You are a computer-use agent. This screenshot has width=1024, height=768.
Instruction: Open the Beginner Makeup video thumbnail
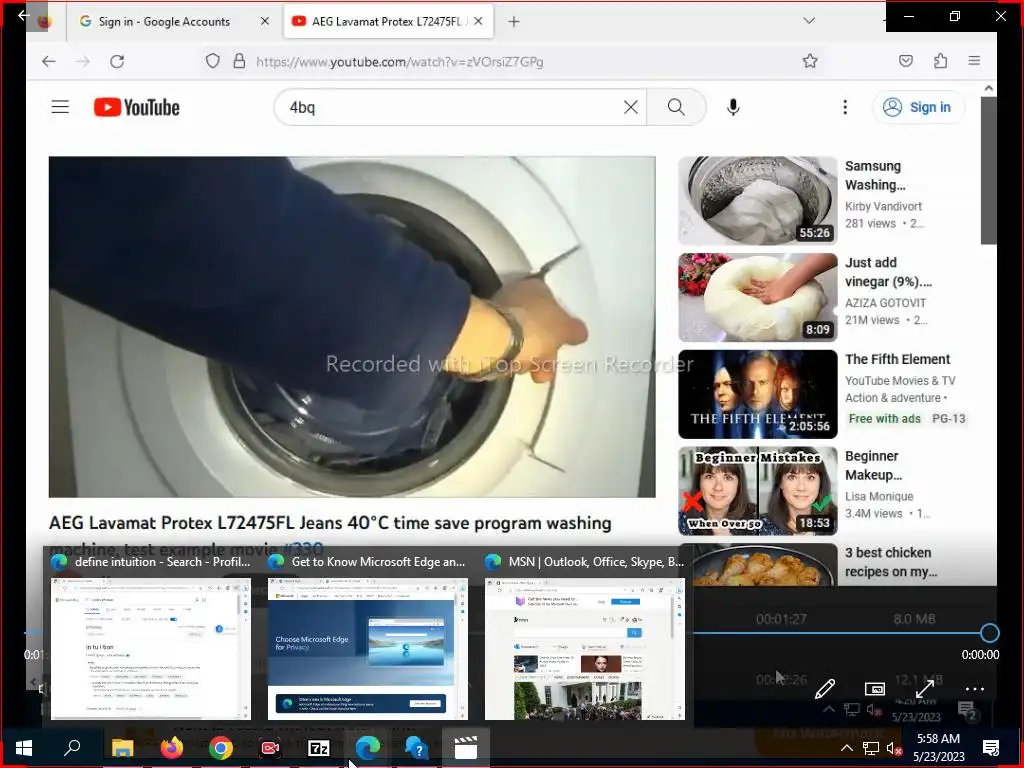758,491
